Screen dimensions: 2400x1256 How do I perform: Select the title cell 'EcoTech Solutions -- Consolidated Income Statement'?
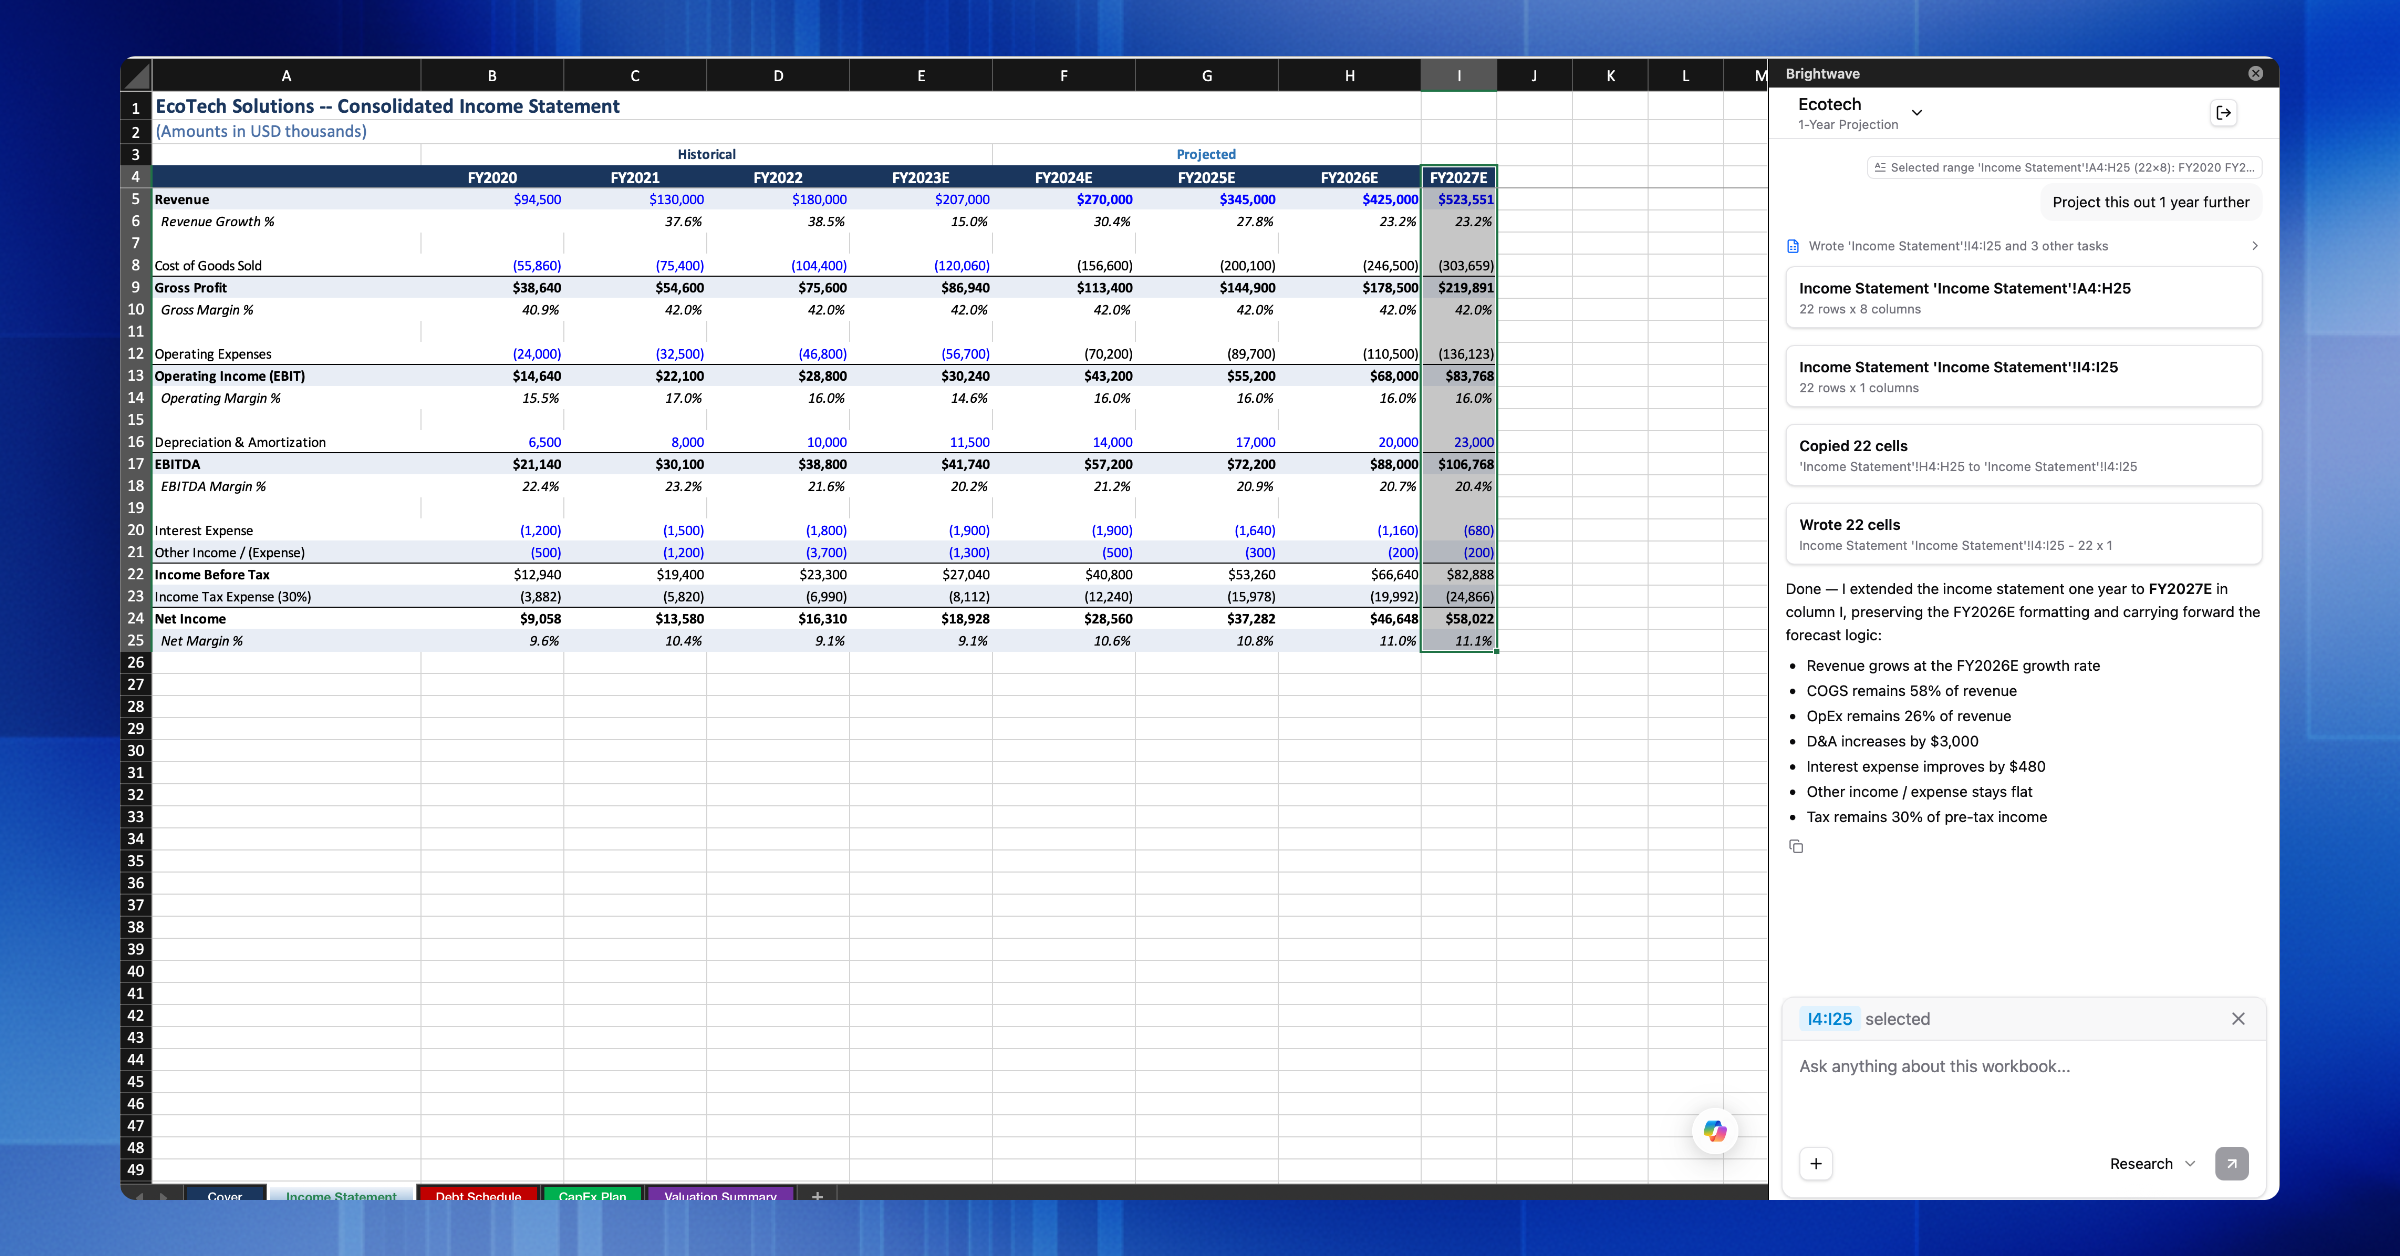pyautogui.click(x=387, y=106)
